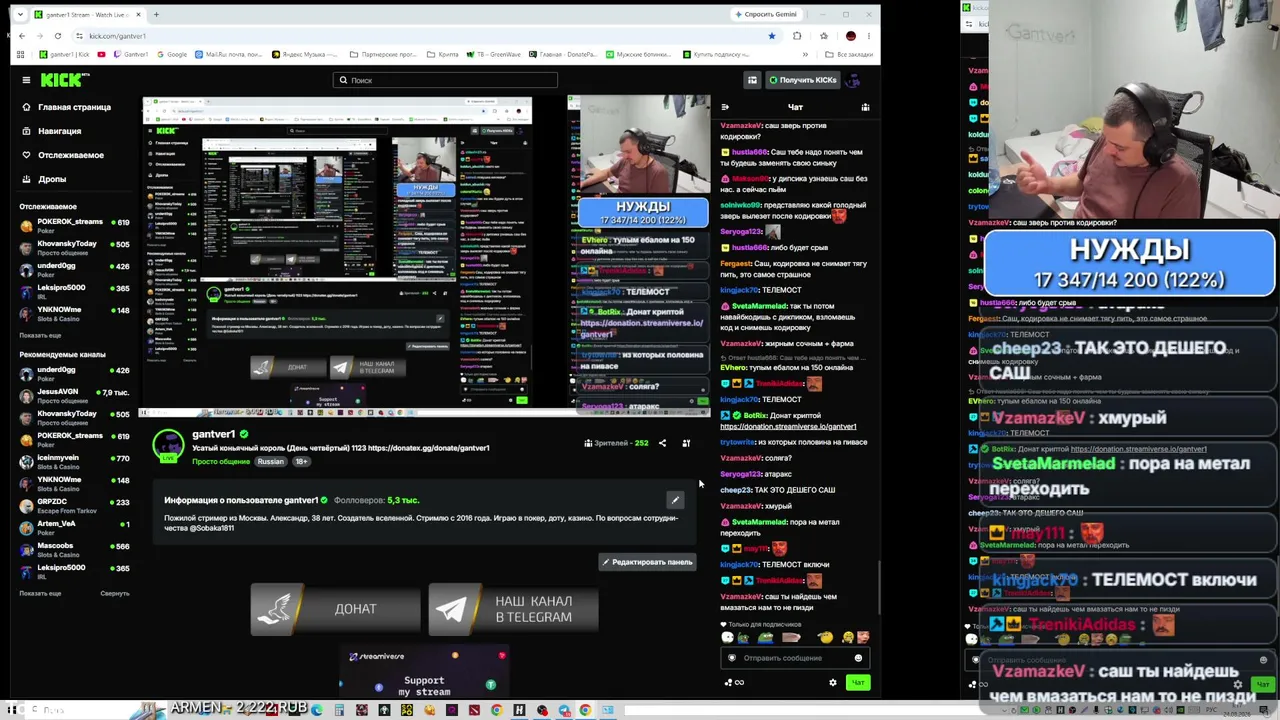Click Редактировать панель button
This screenshot has height=720, width=1280.
tap(647, 562)
